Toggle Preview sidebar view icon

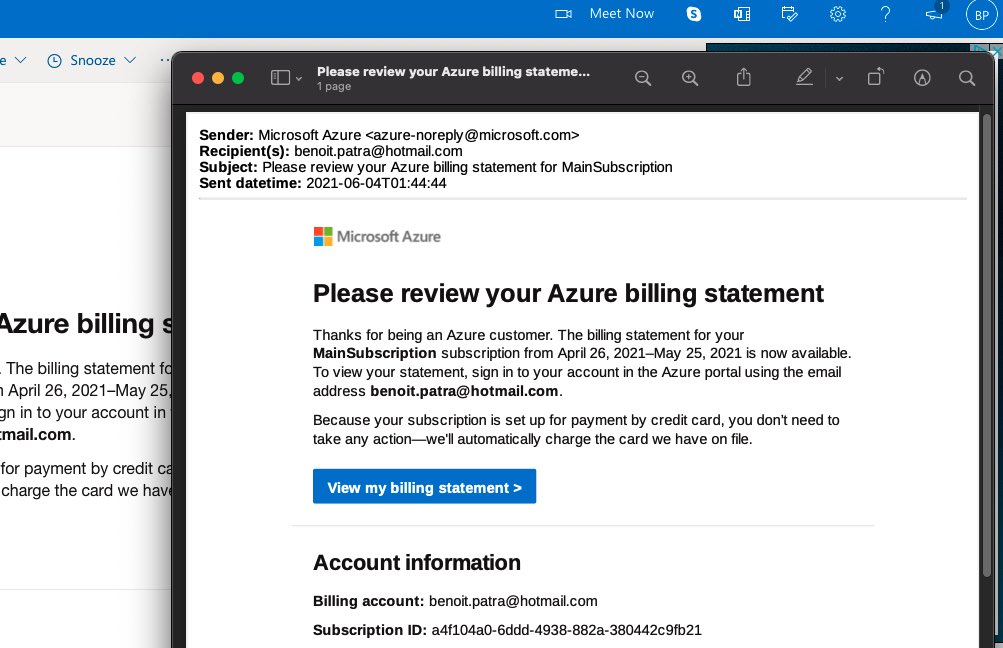tap(280, 78)
